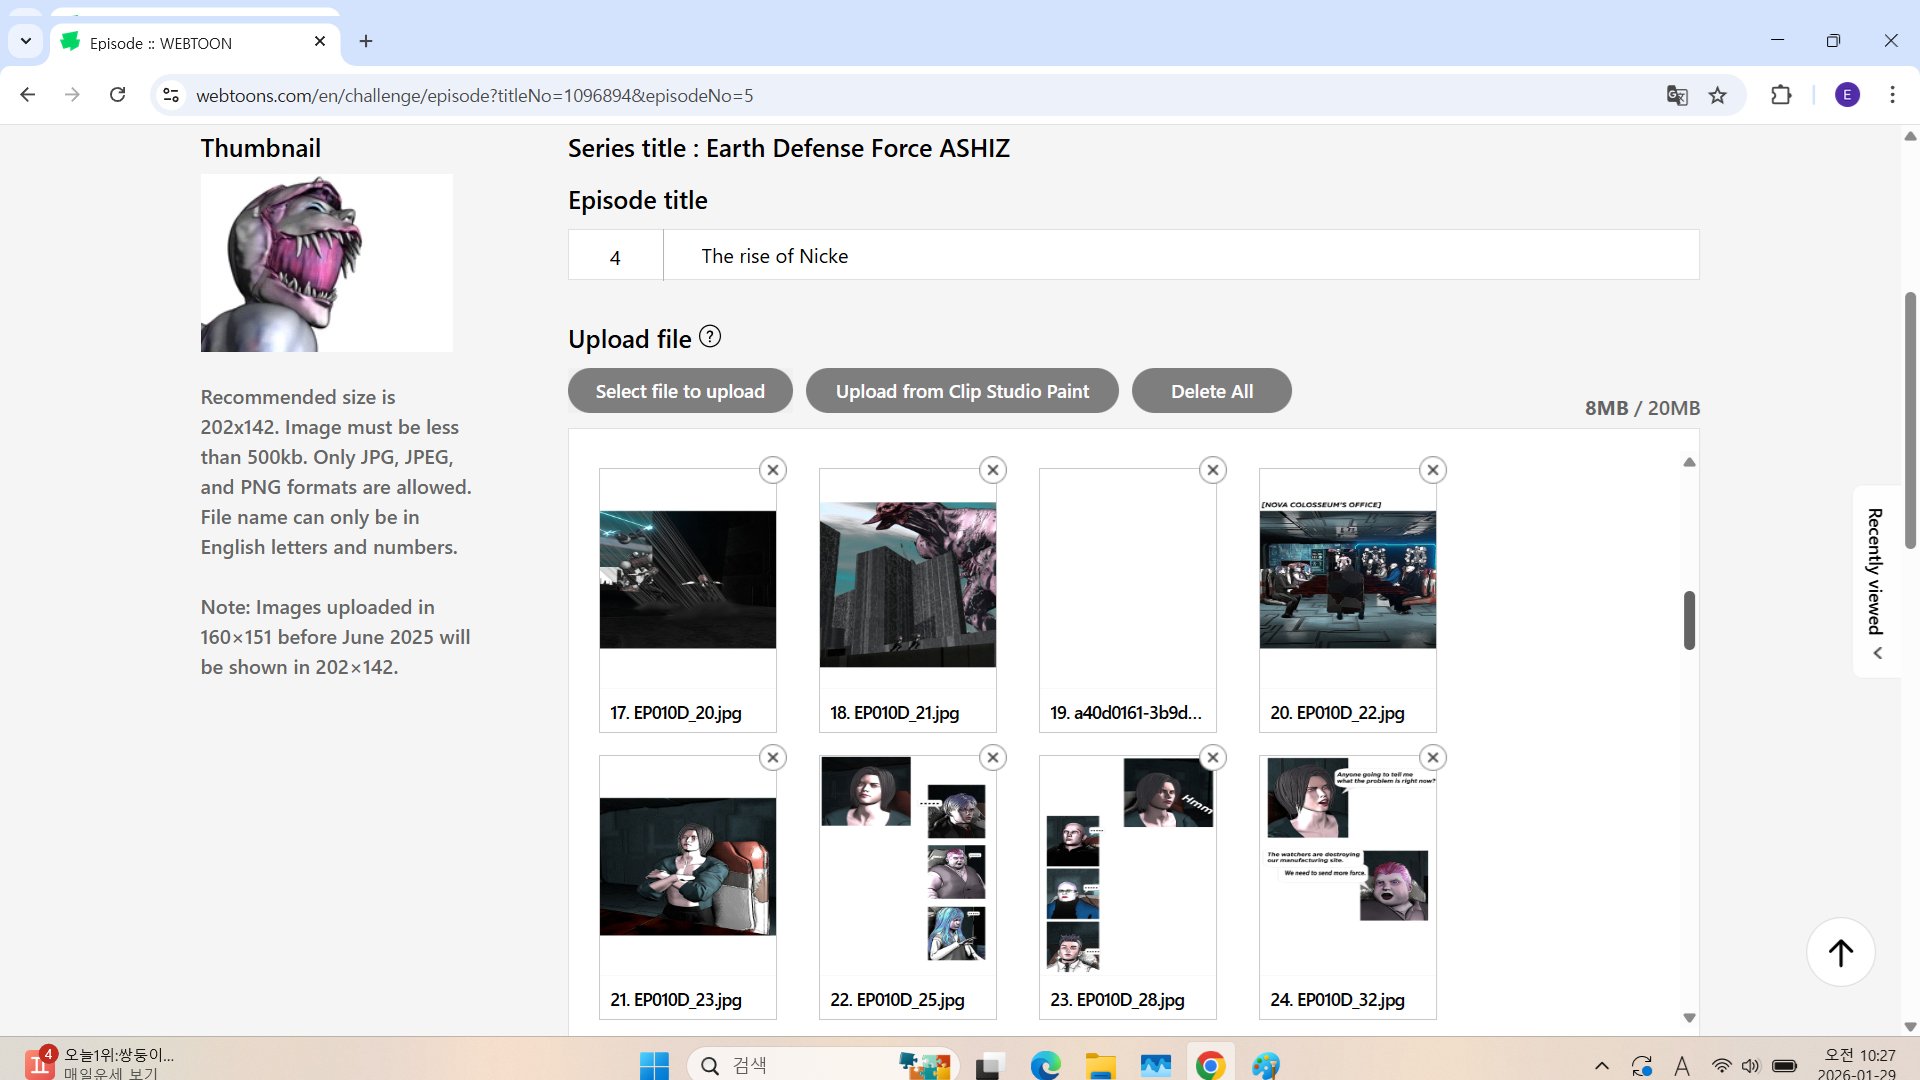Reload the current page

coord(118,95)
